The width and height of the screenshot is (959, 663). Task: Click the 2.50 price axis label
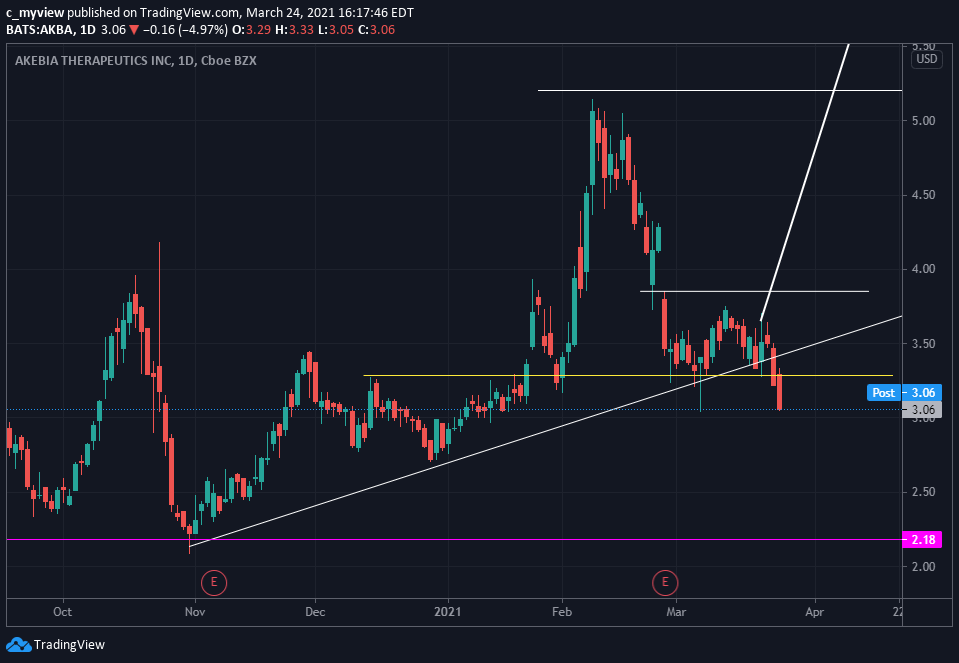[x=923, y=492]
